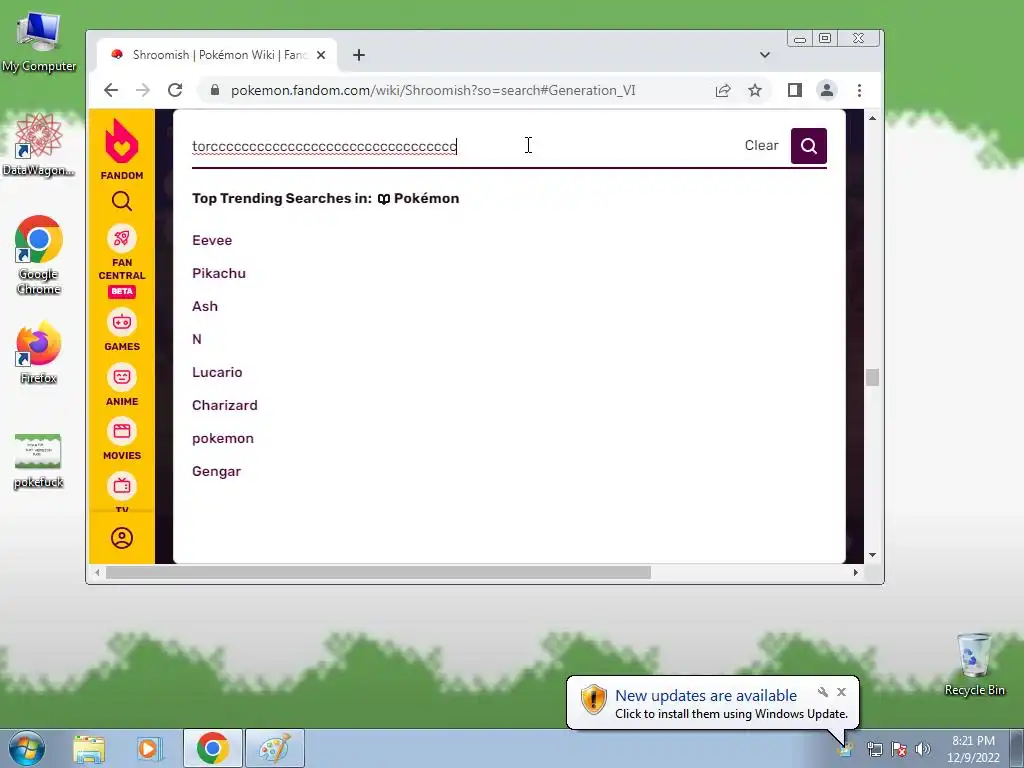Open the Anime section icon

click(x=121, y=377)
